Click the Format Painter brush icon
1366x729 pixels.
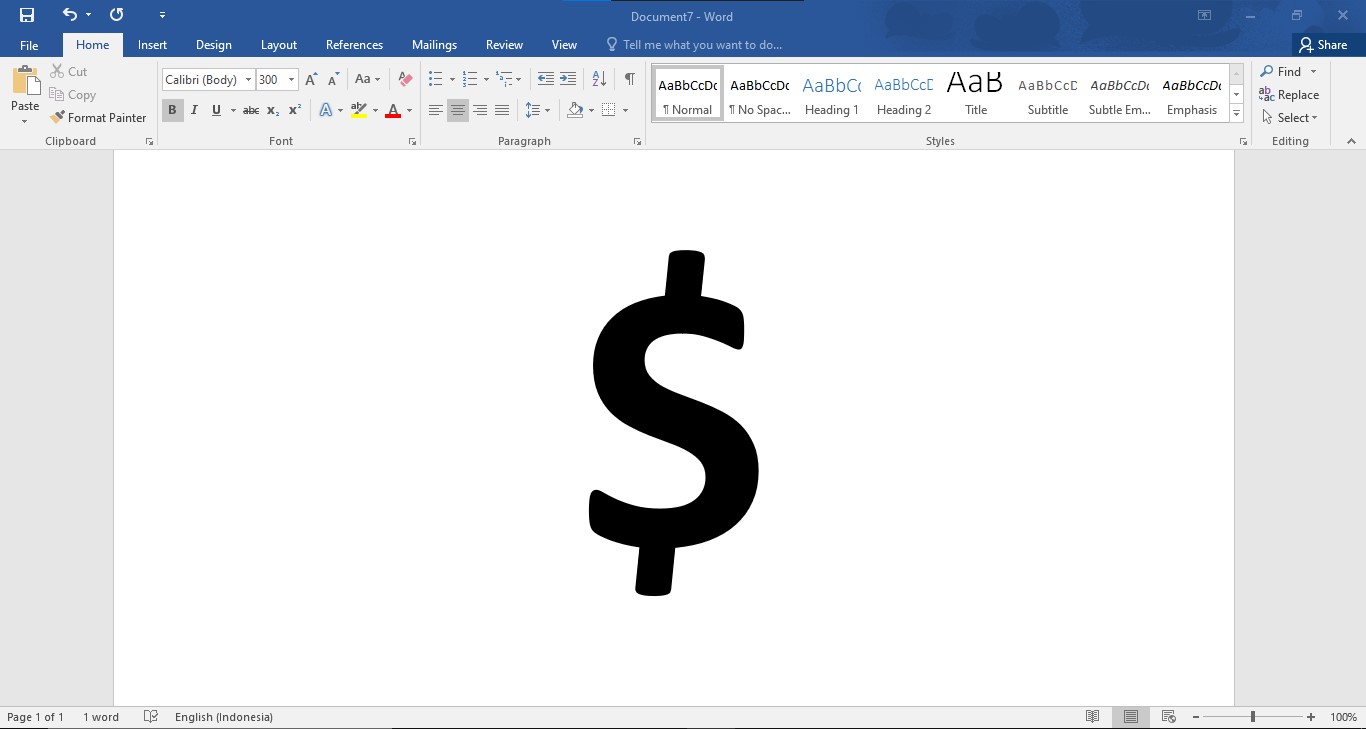[x=57, y=118]
